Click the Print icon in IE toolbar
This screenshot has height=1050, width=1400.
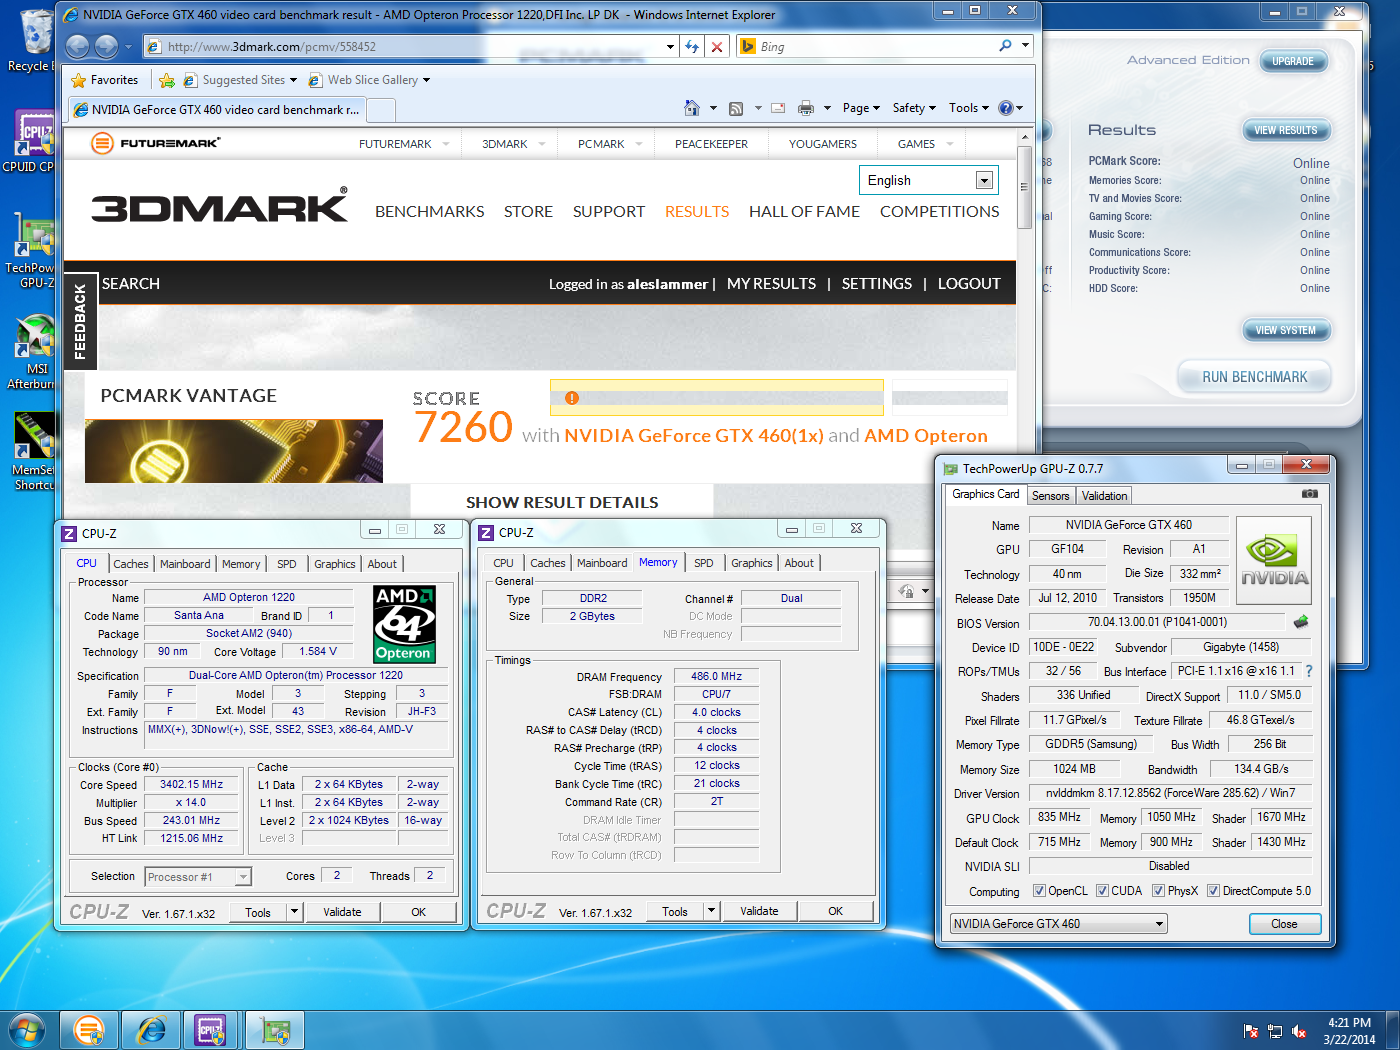point(806,108)
